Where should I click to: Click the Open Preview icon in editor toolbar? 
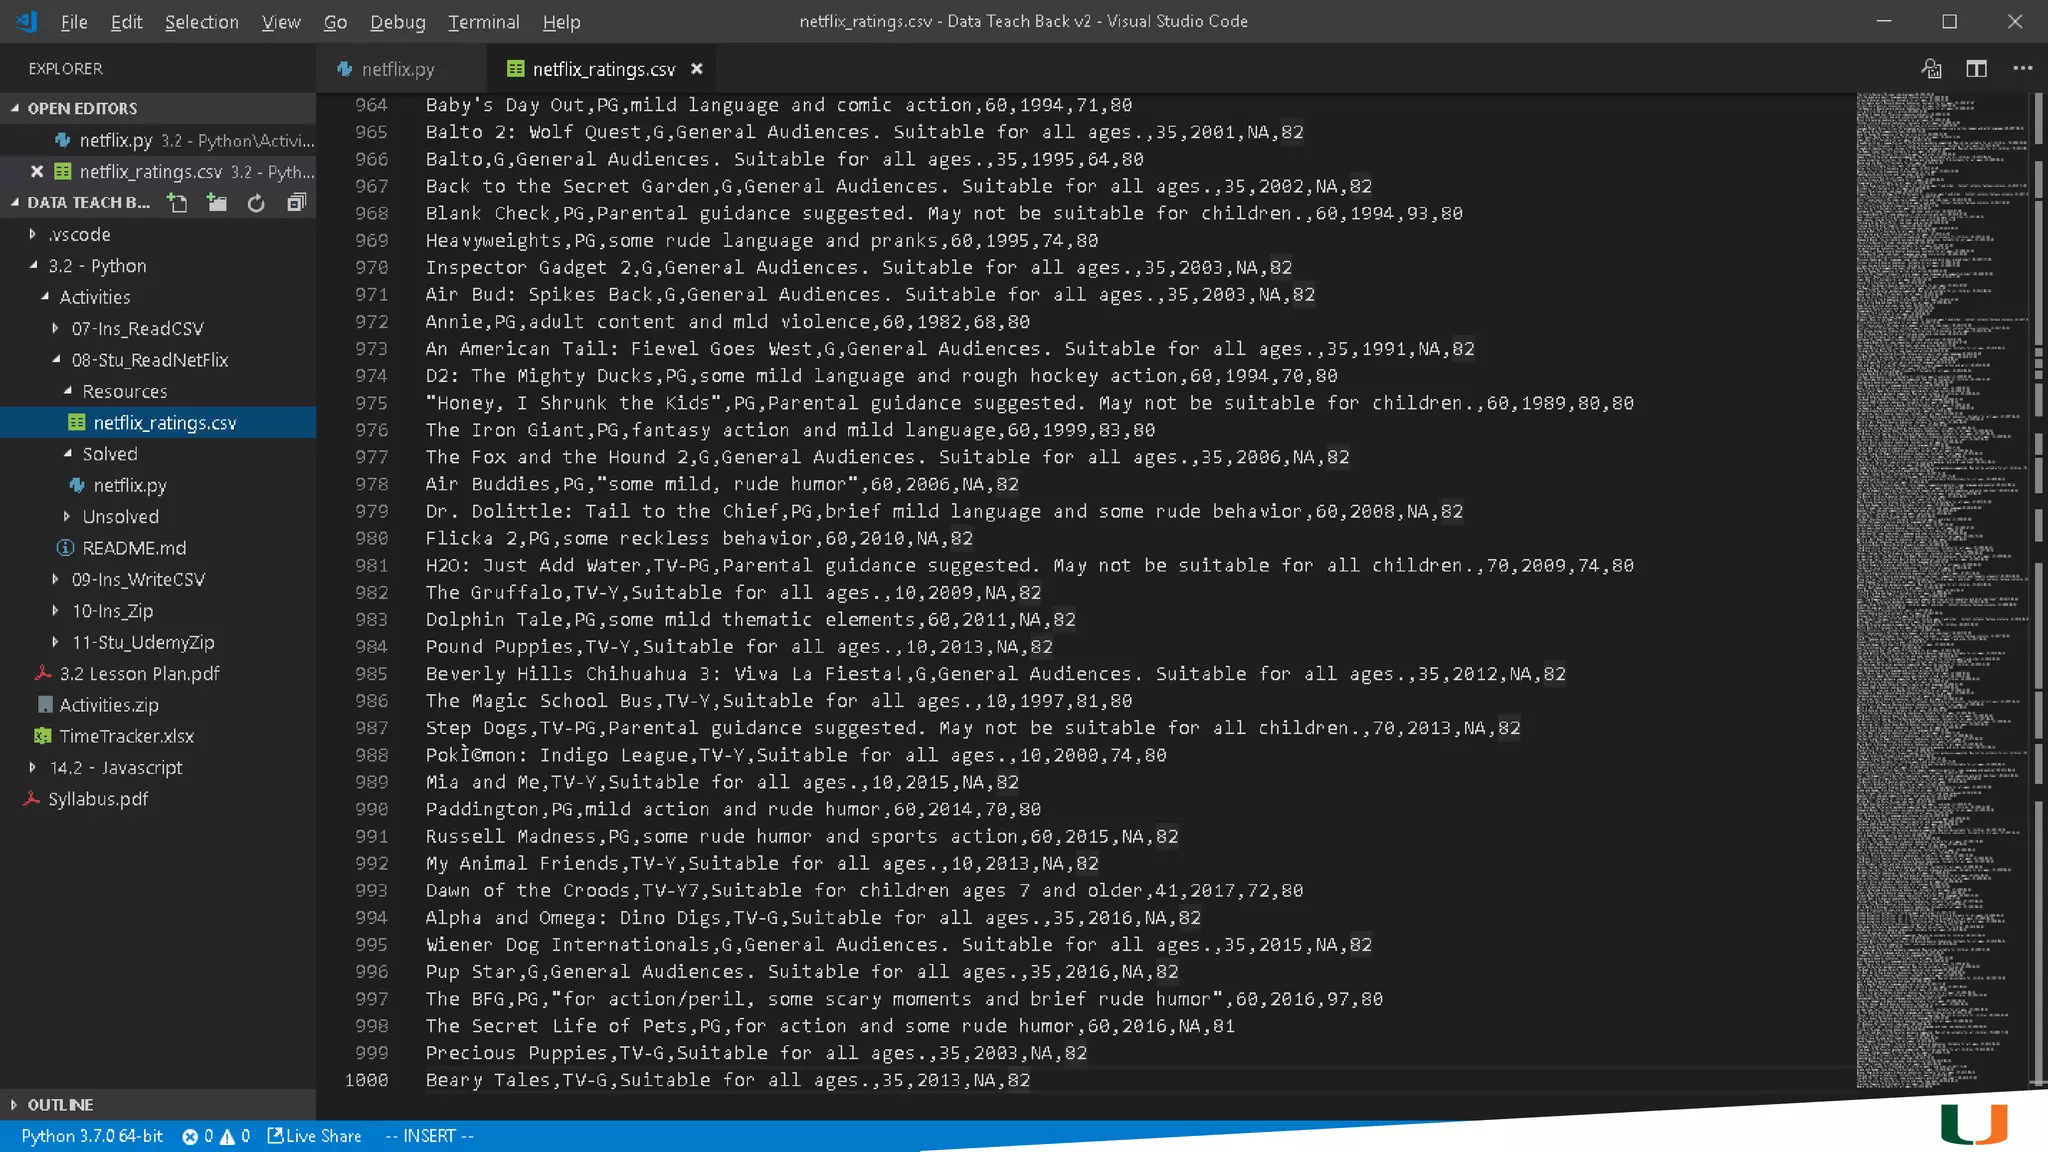1931,69
